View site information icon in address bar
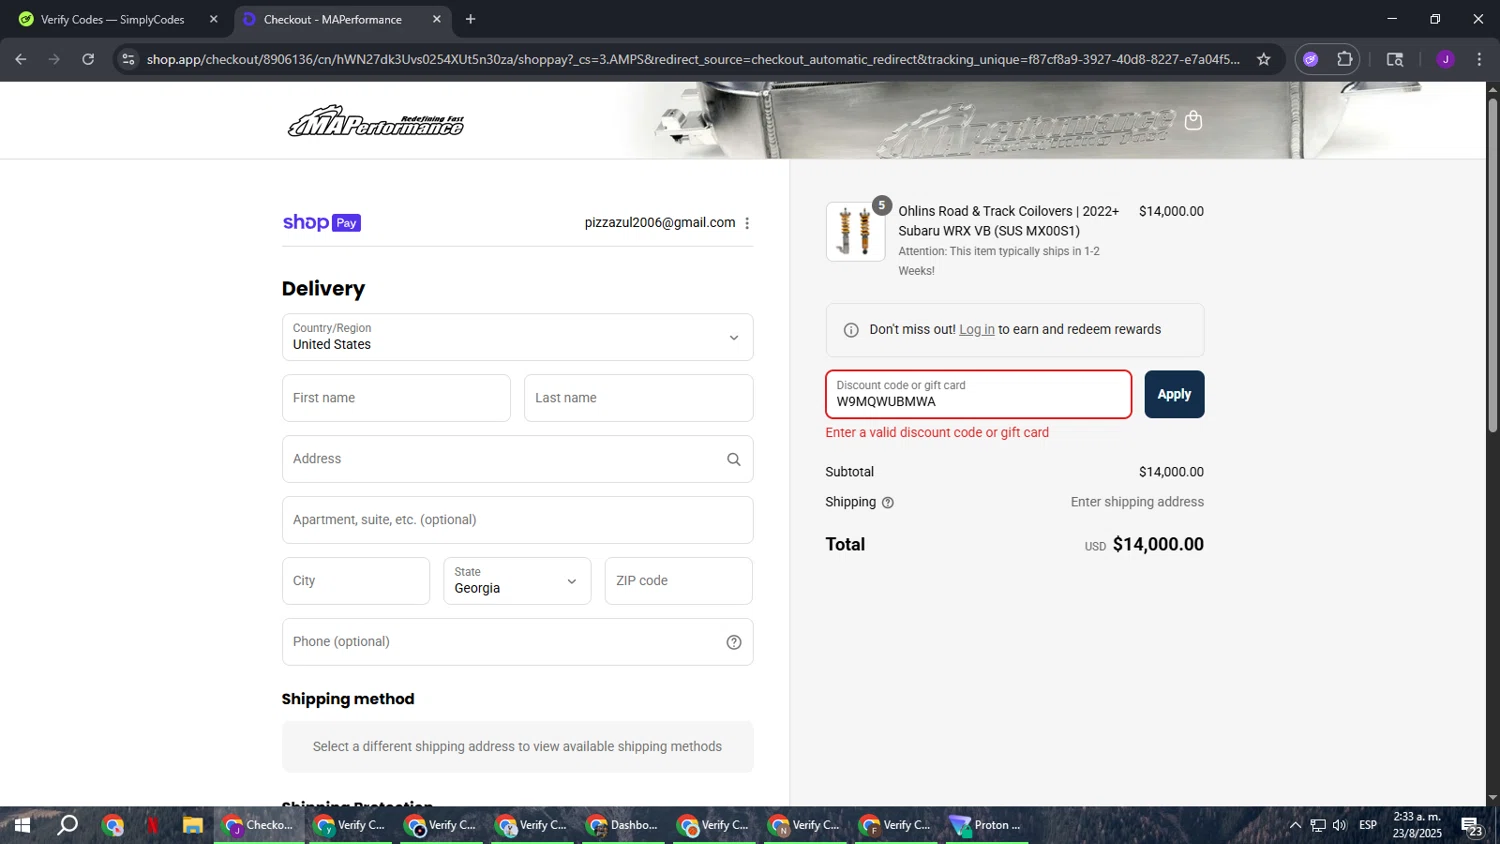 [x=127, y=59]
